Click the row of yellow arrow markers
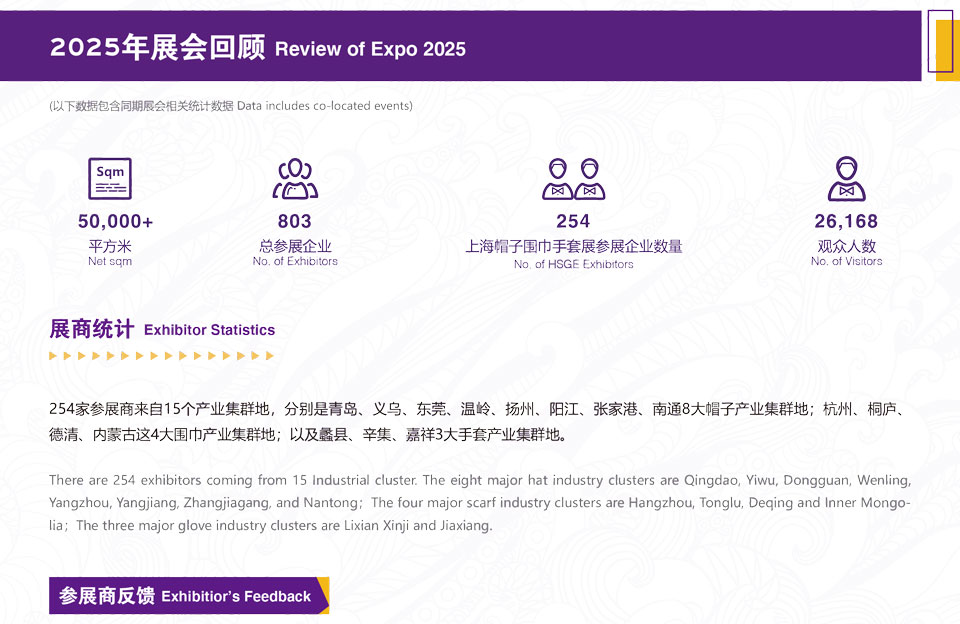This screenshot has width=960, height=624. pyautogui.click(x=162, y=355)
